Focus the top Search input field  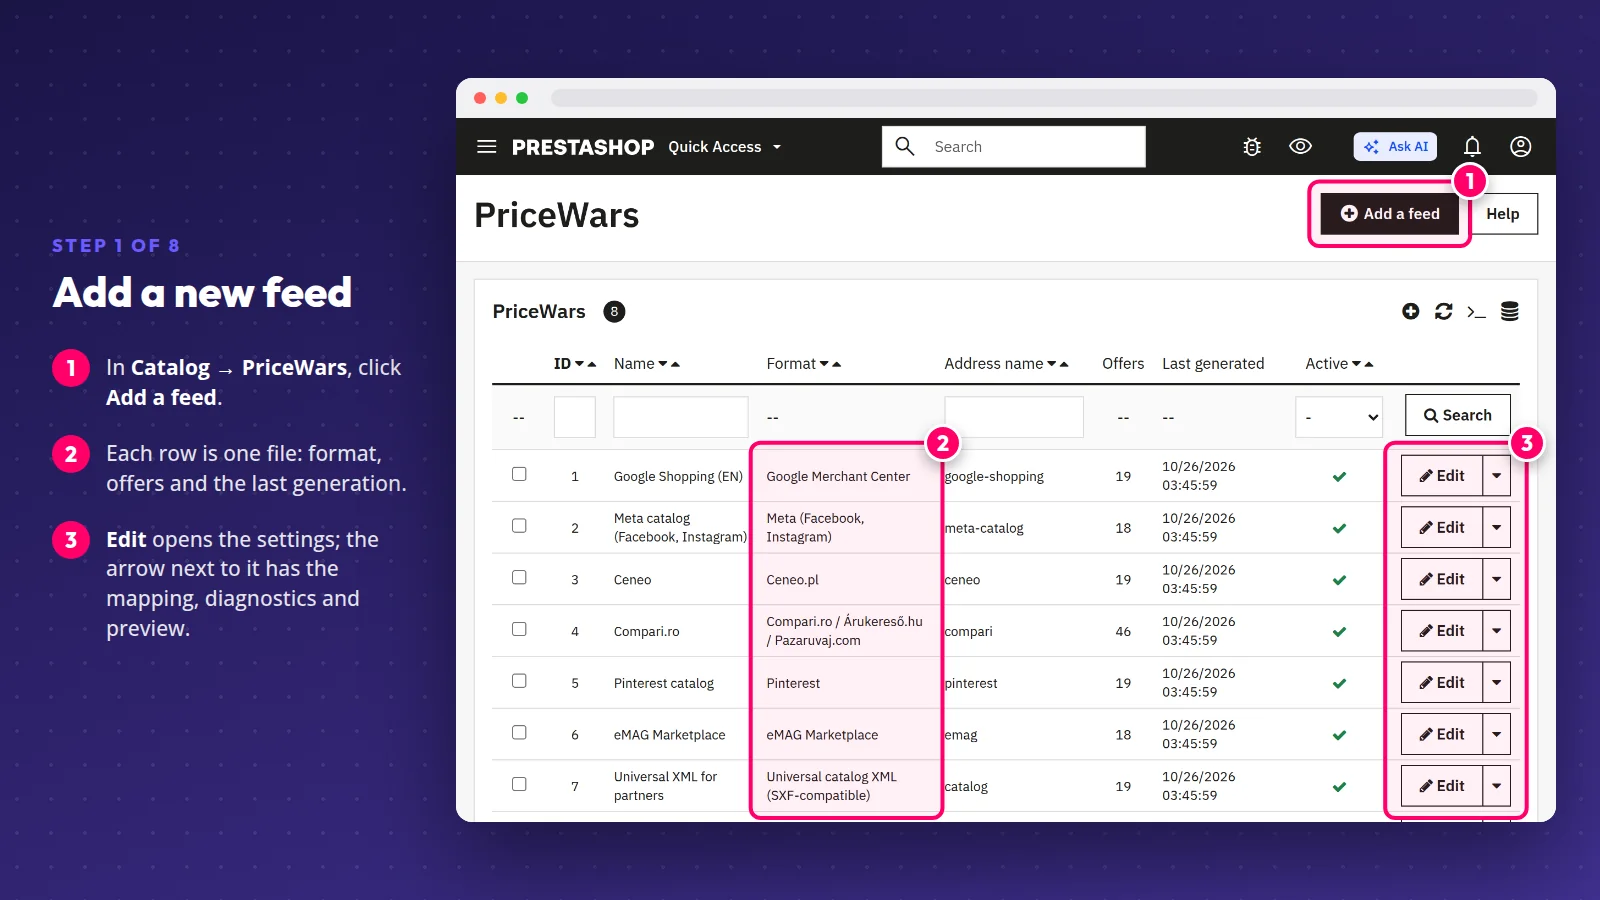tap(1014, 147)
